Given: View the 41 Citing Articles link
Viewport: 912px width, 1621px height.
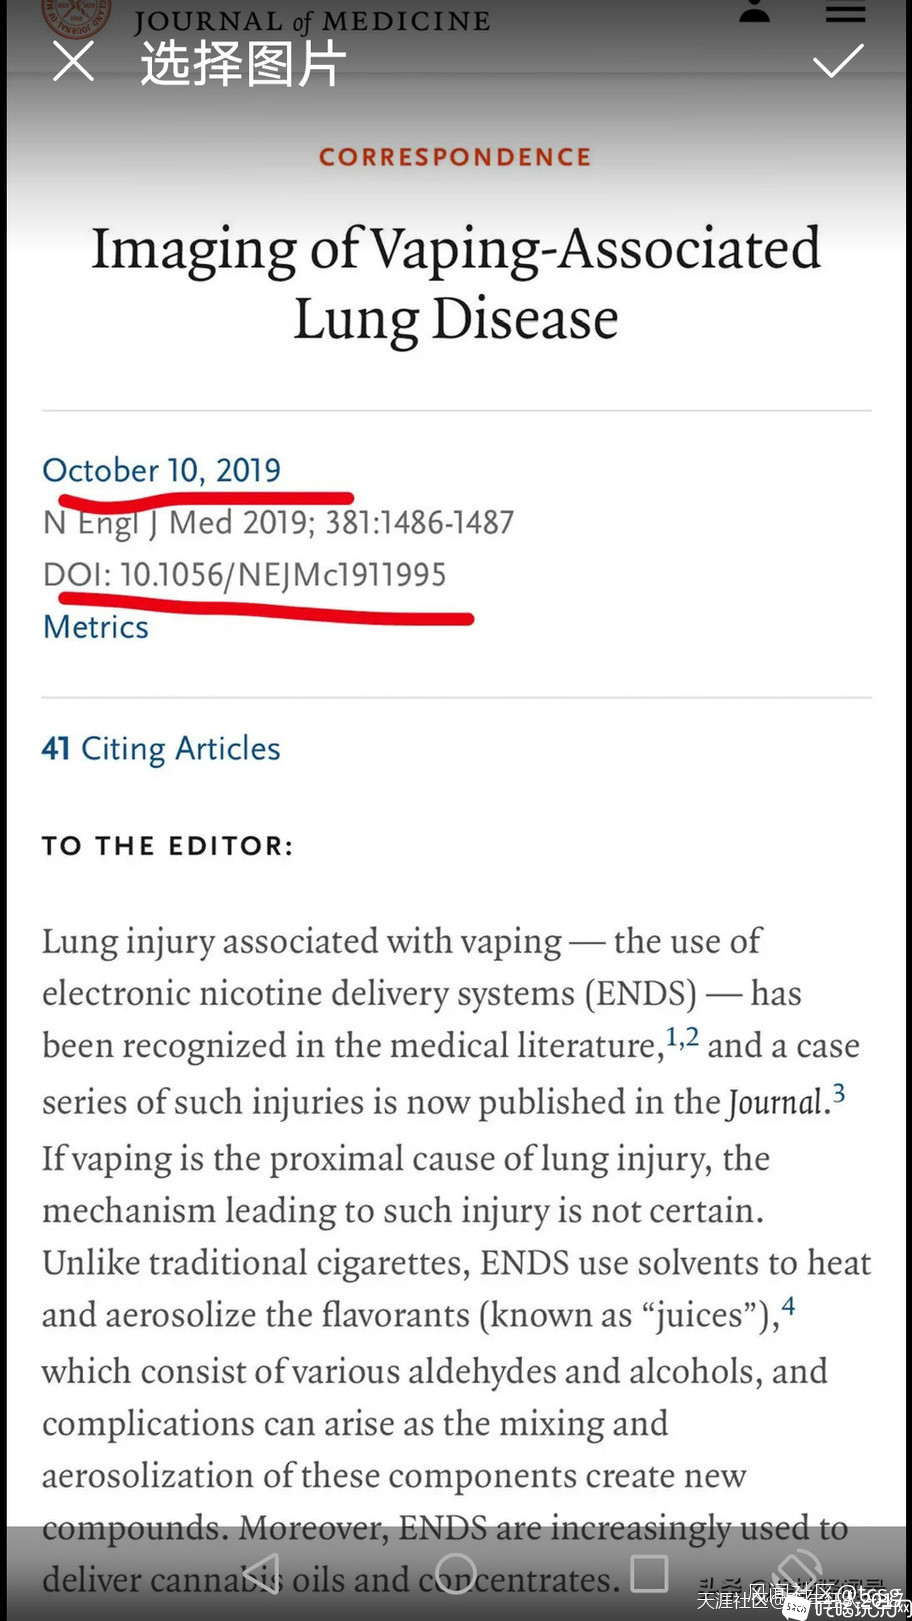Looking at the screenshot, I should coord(161,748).
